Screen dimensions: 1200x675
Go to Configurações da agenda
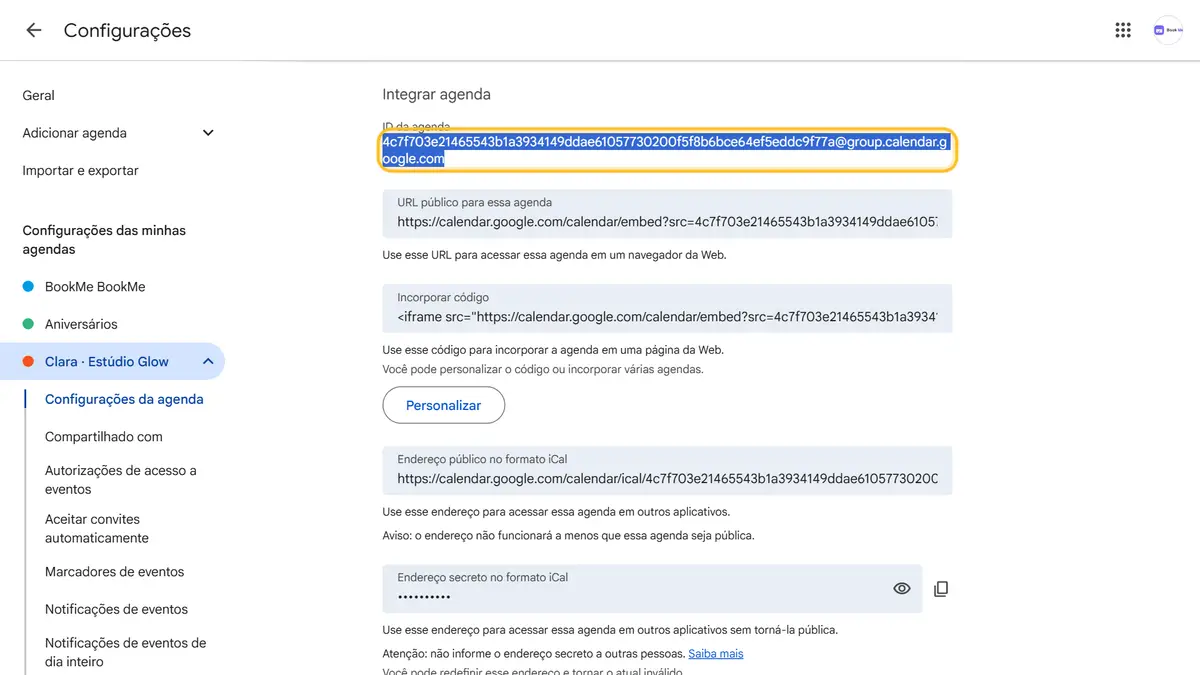[124, 399]
